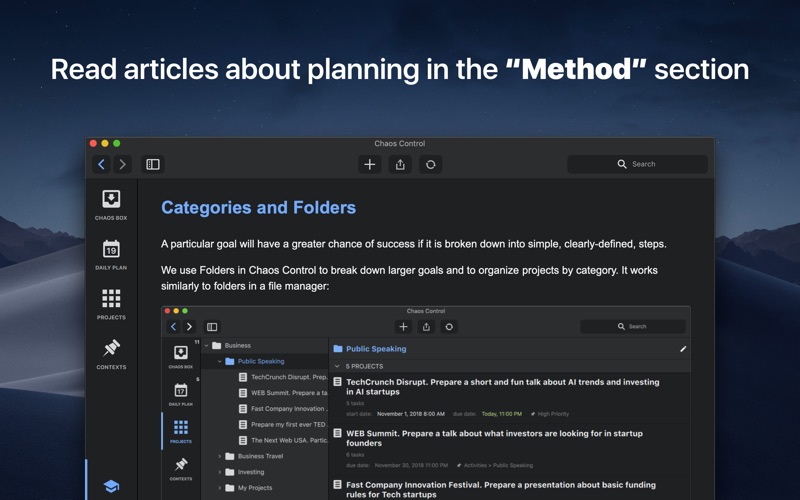Image resolution: width=800 pixels, height=500 pixels.
Task: Expand the Business Travel folder
Action: coord(220,456)
